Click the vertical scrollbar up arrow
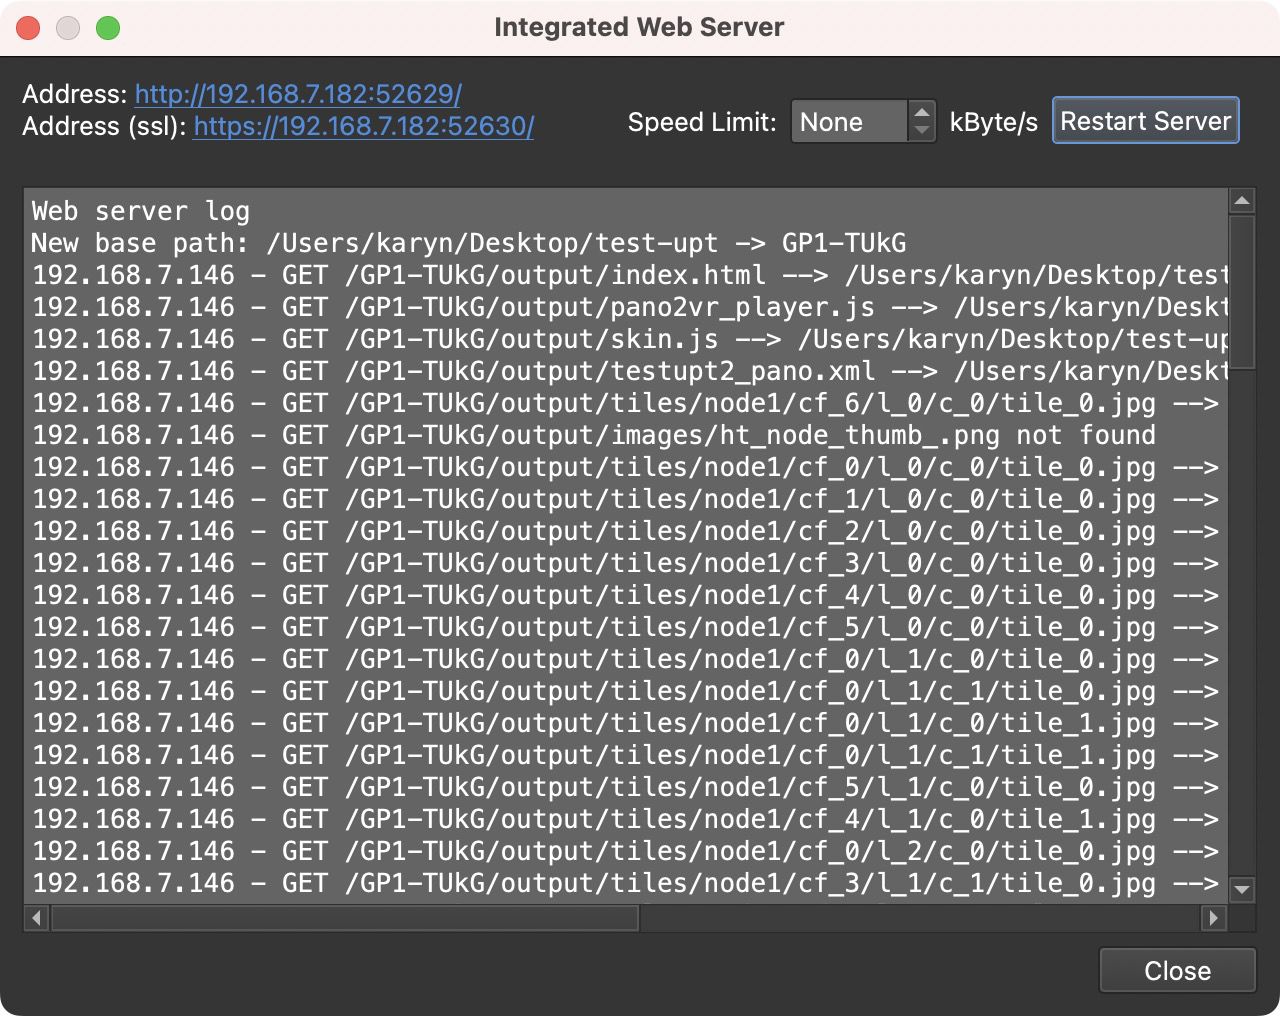 click(x=1241, y=199)
